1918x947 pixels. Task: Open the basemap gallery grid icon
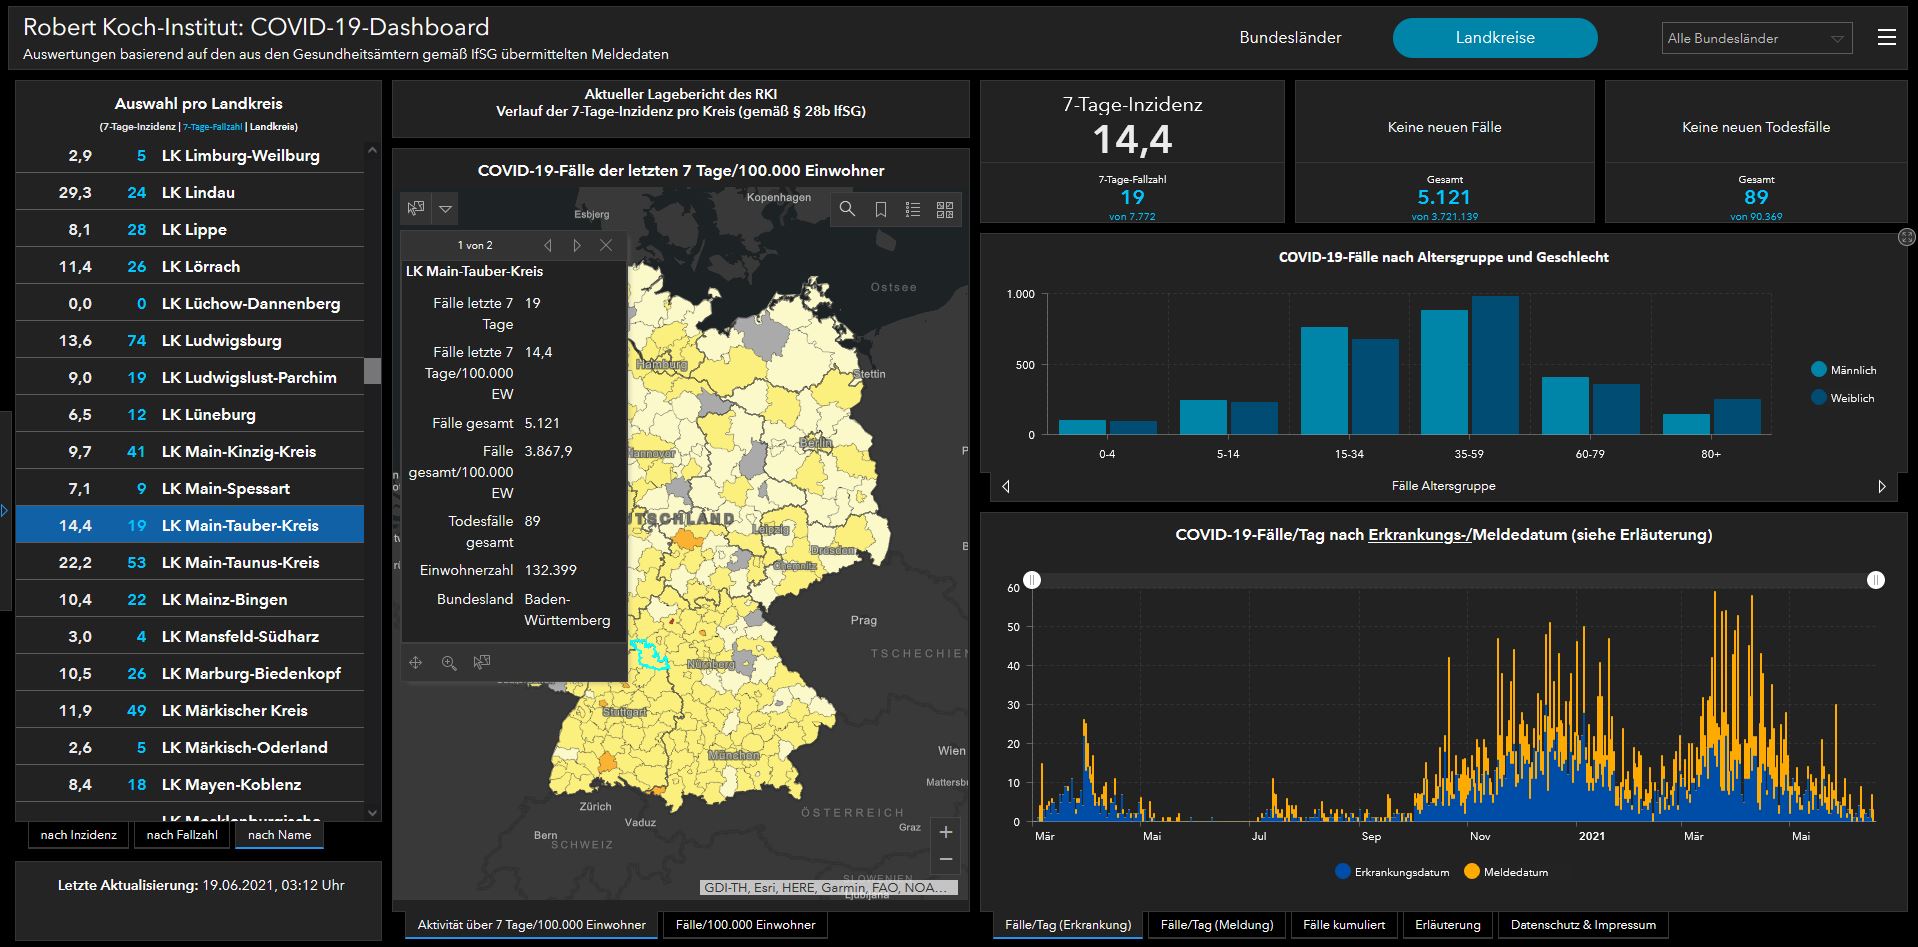[944, 209]
